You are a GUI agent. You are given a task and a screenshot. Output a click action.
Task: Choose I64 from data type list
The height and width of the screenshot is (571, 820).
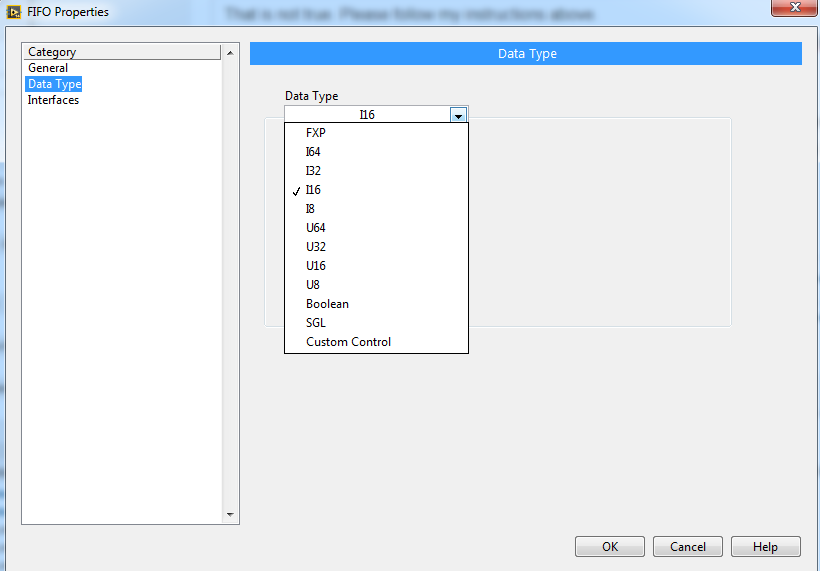(x=376, y=152)
